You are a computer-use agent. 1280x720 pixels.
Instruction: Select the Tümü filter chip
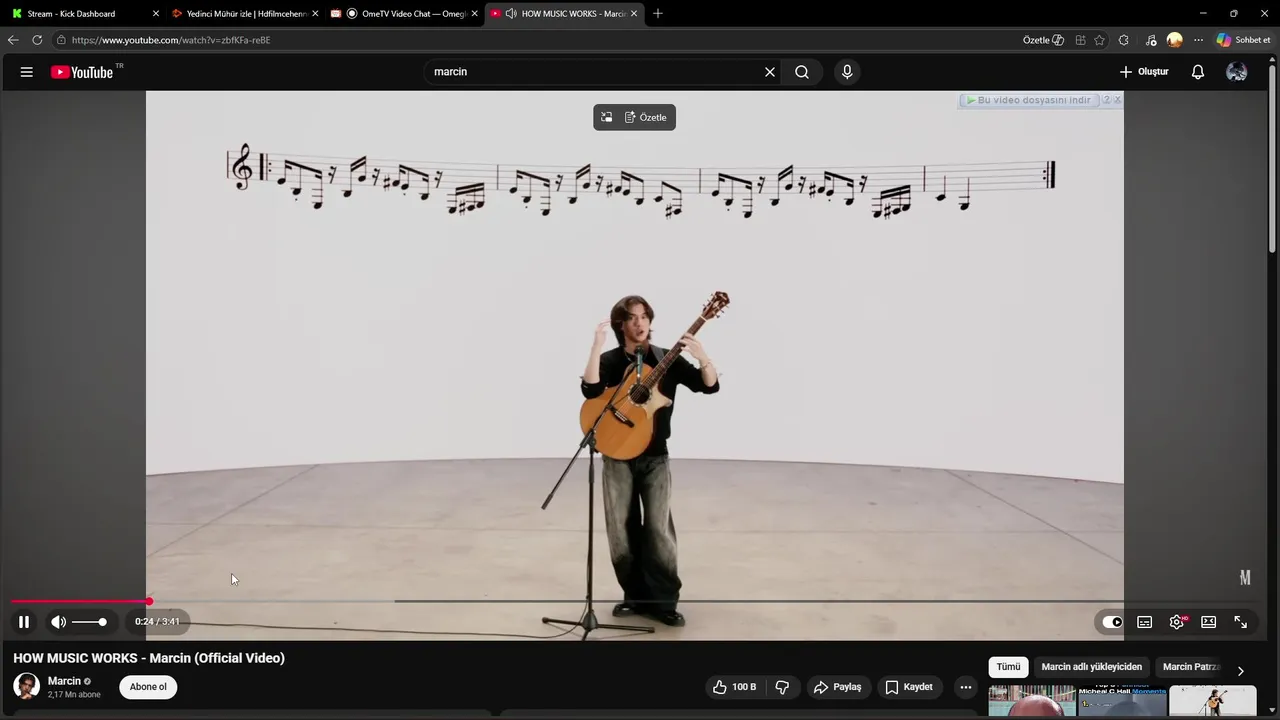(1008, 667)
